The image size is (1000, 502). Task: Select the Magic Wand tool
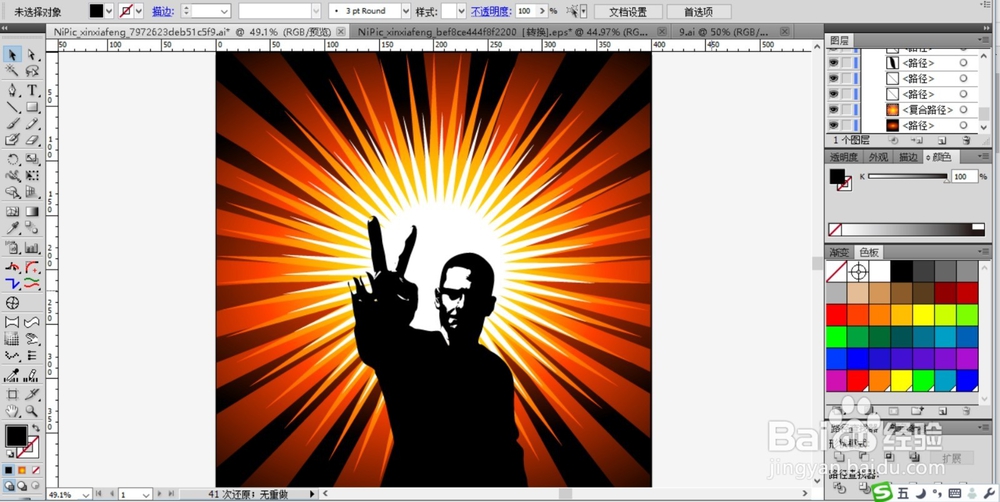[x=12, y=71]
